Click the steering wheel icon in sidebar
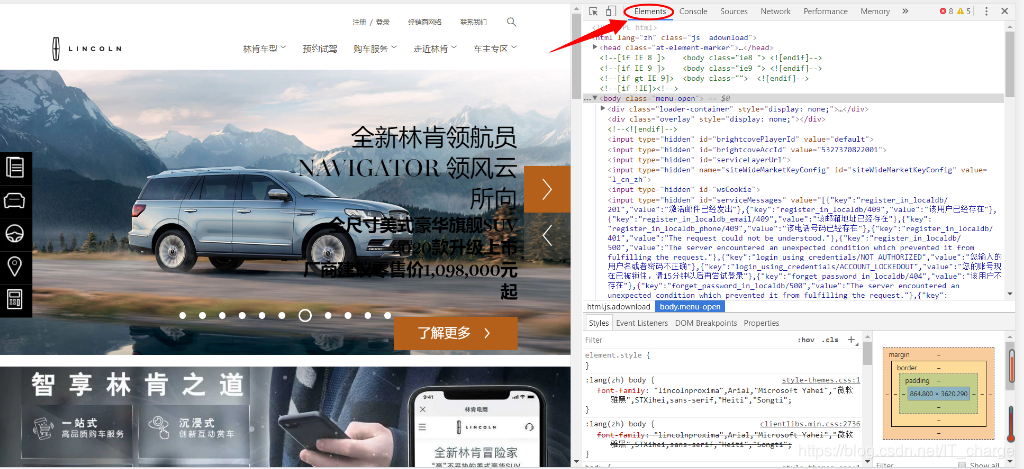 pyautogui.click(x=14, y=234)
